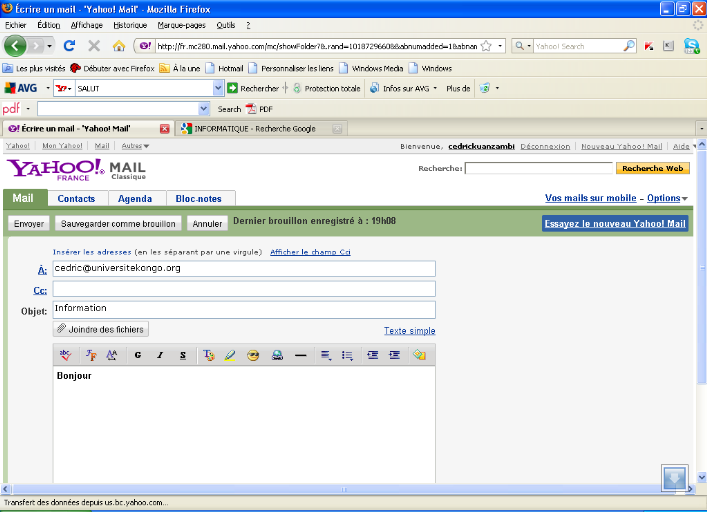Screen dimensions: 707x512
Task: Insert a bulleted list
Action: (347, 356)
